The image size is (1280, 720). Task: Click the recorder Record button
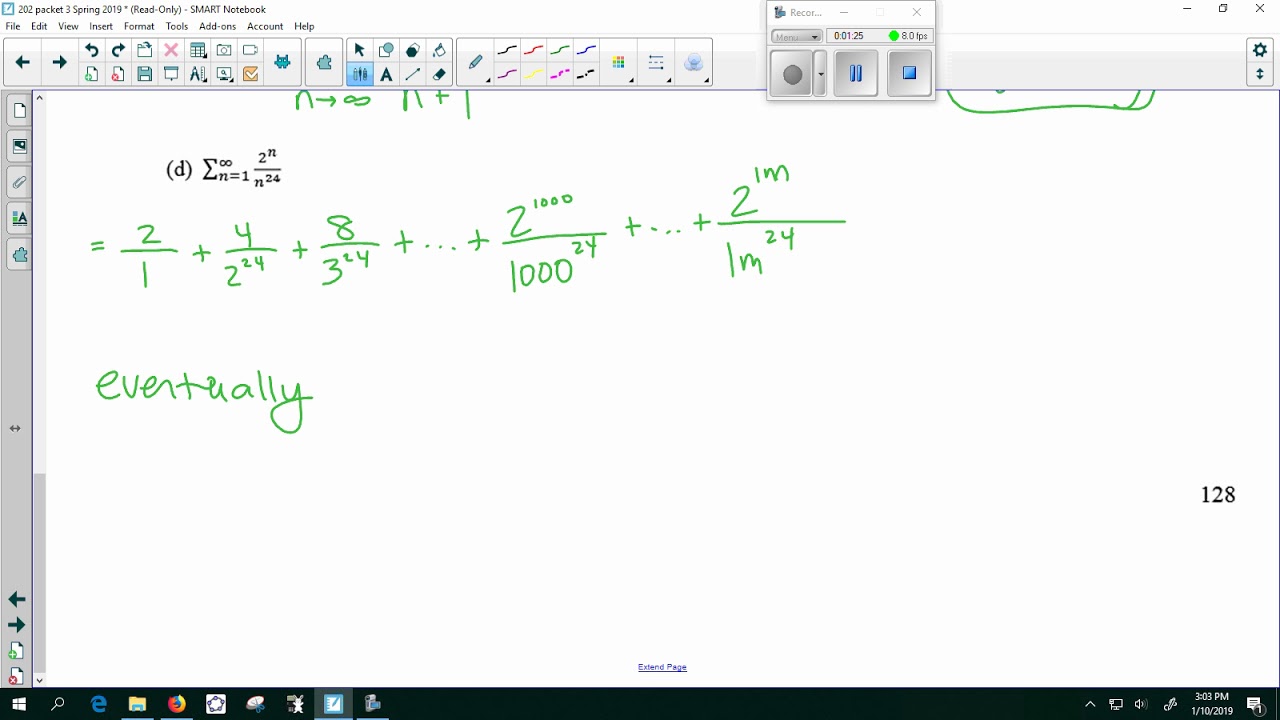[792, 75]
